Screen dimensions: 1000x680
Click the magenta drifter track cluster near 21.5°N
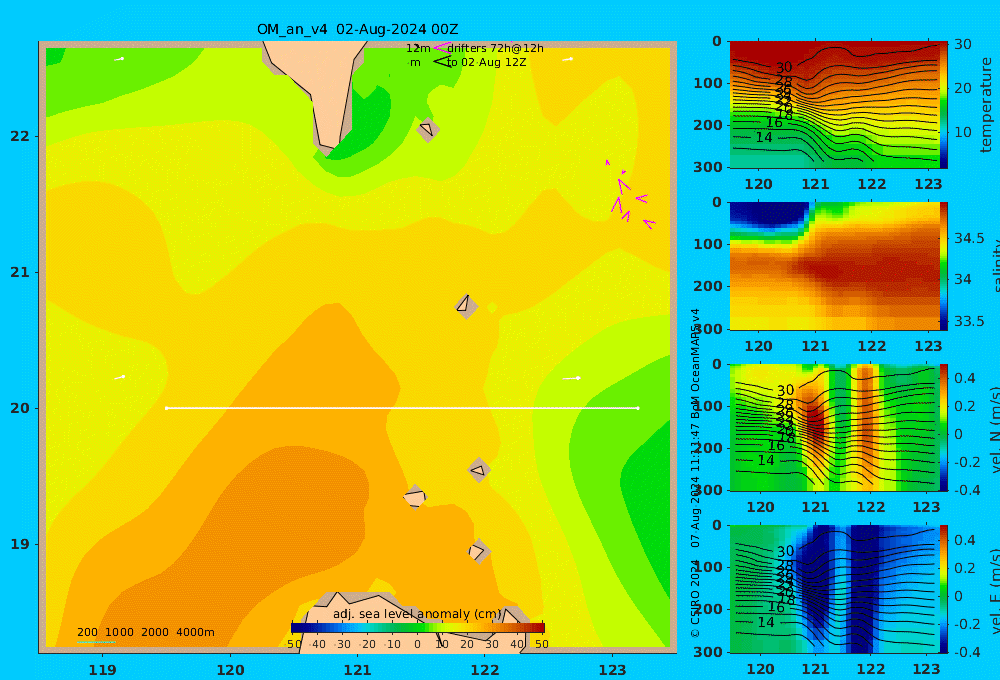click(629, 195)
